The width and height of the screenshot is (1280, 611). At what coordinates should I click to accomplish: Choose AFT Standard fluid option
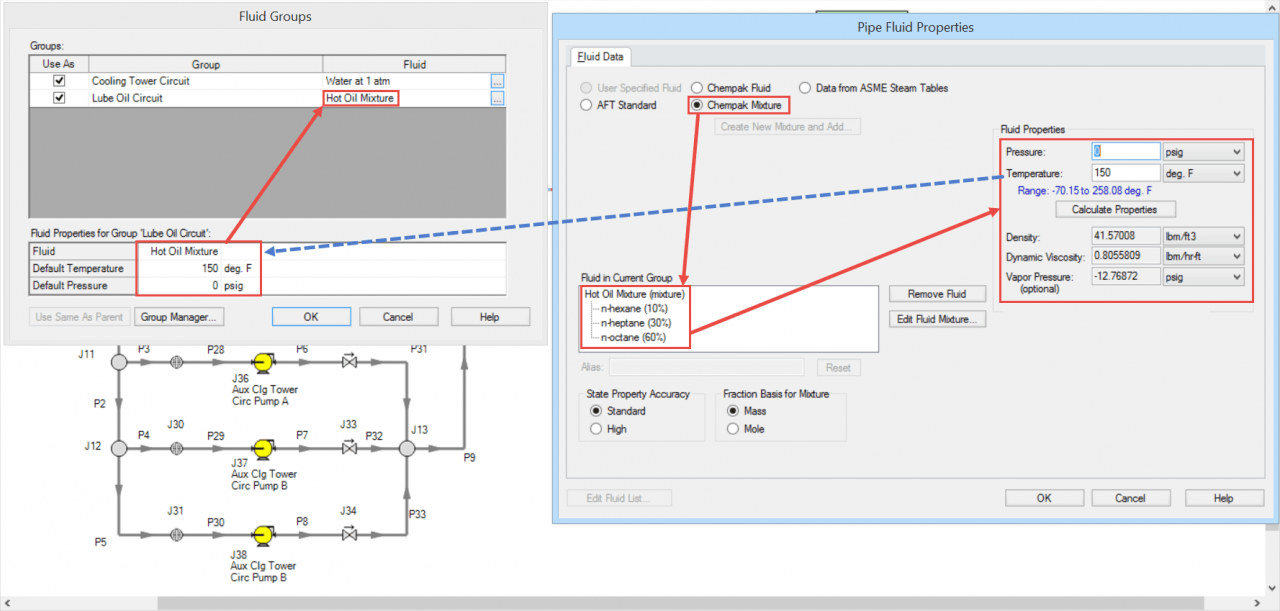click(587, 105)
